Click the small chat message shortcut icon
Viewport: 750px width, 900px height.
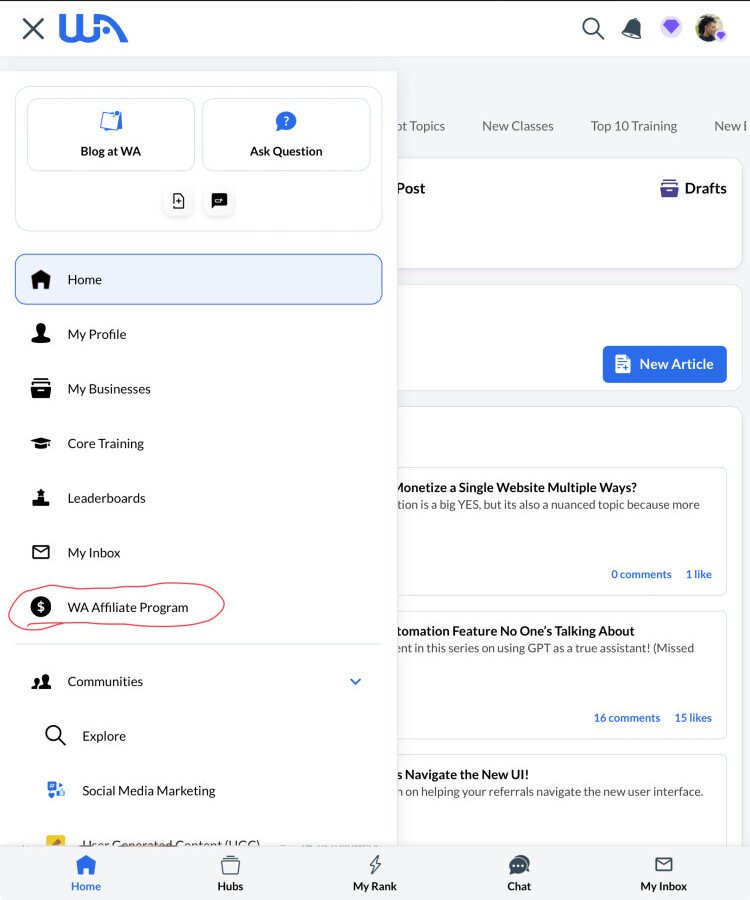[x=219, y=201]
